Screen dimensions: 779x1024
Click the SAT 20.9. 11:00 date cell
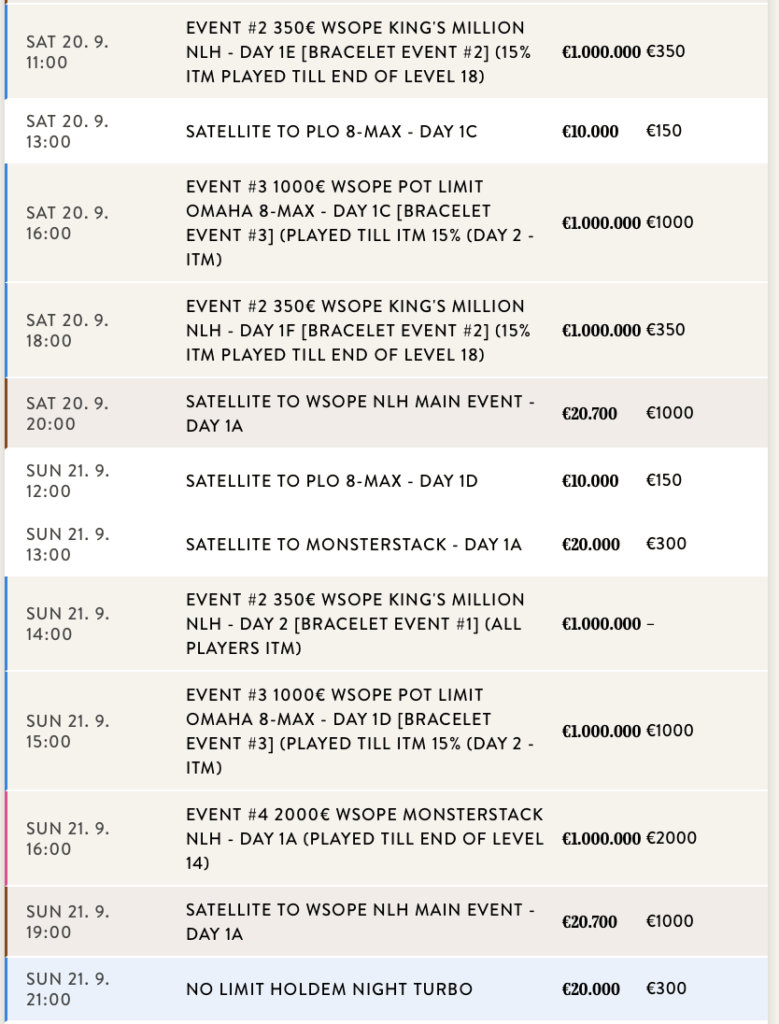(x=67, y=52)
